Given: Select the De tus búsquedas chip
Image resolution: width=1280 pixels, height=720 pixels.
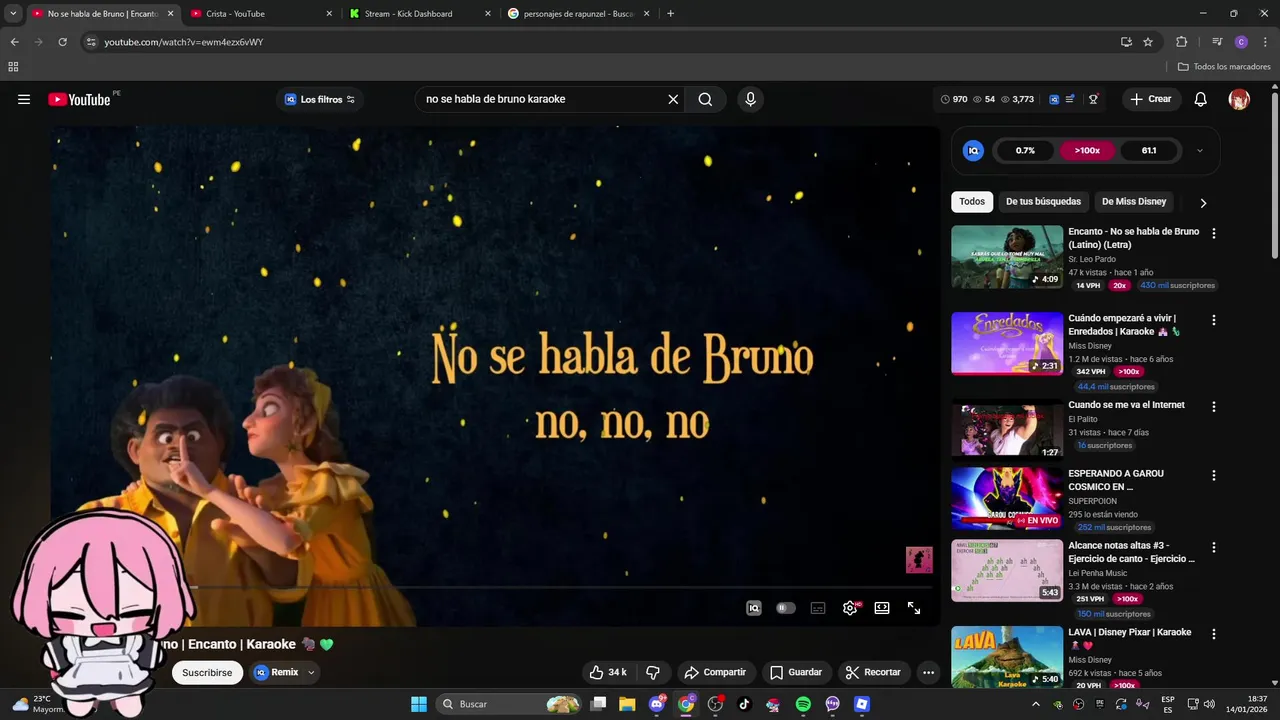Looking at the screenshot, I should pyautogui.click(x=1043, y=202).
